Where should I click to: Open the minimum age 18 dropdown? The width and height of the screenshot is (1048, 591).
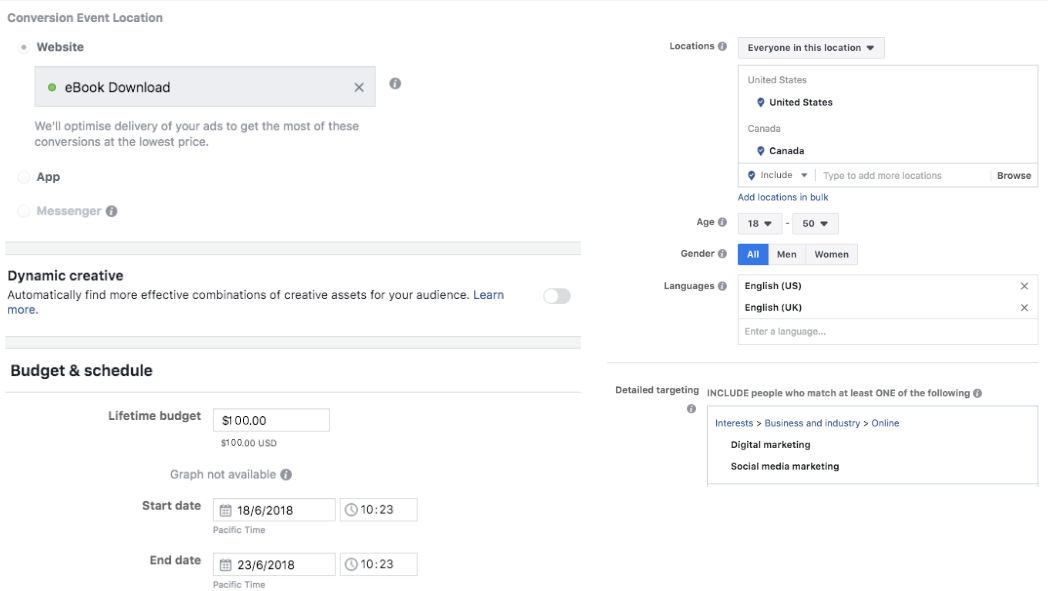click(757, 223)
